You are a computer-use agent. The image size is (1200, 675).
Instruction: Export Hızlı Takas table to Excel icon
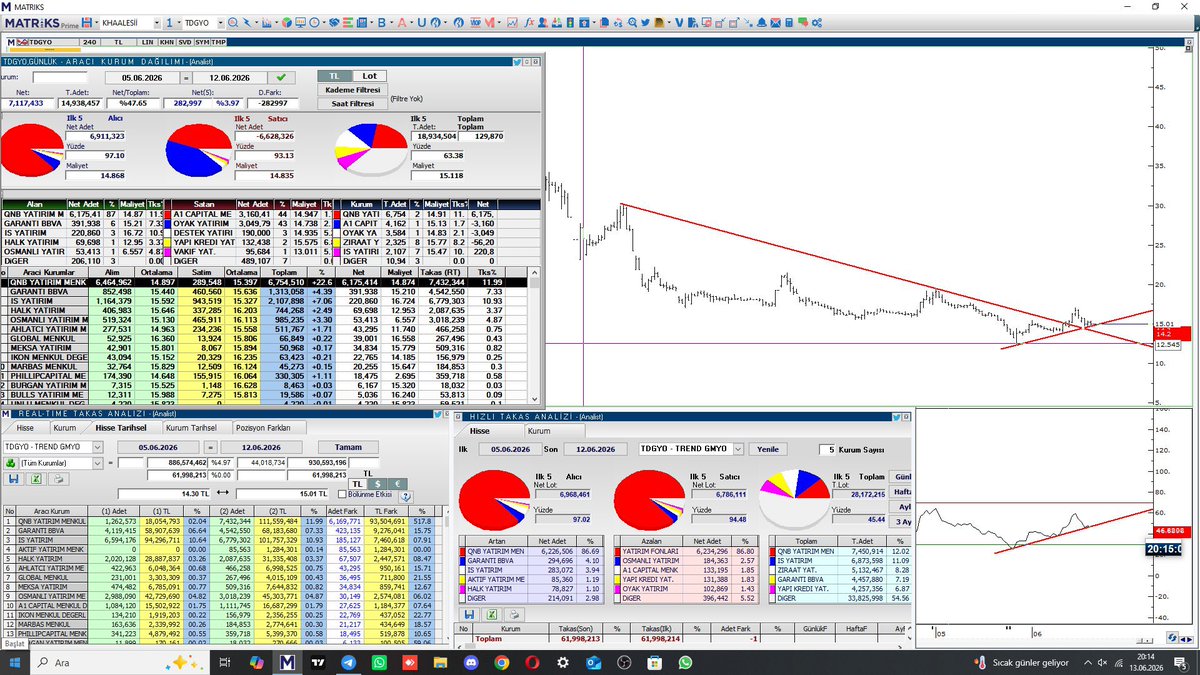click(492, 614)
